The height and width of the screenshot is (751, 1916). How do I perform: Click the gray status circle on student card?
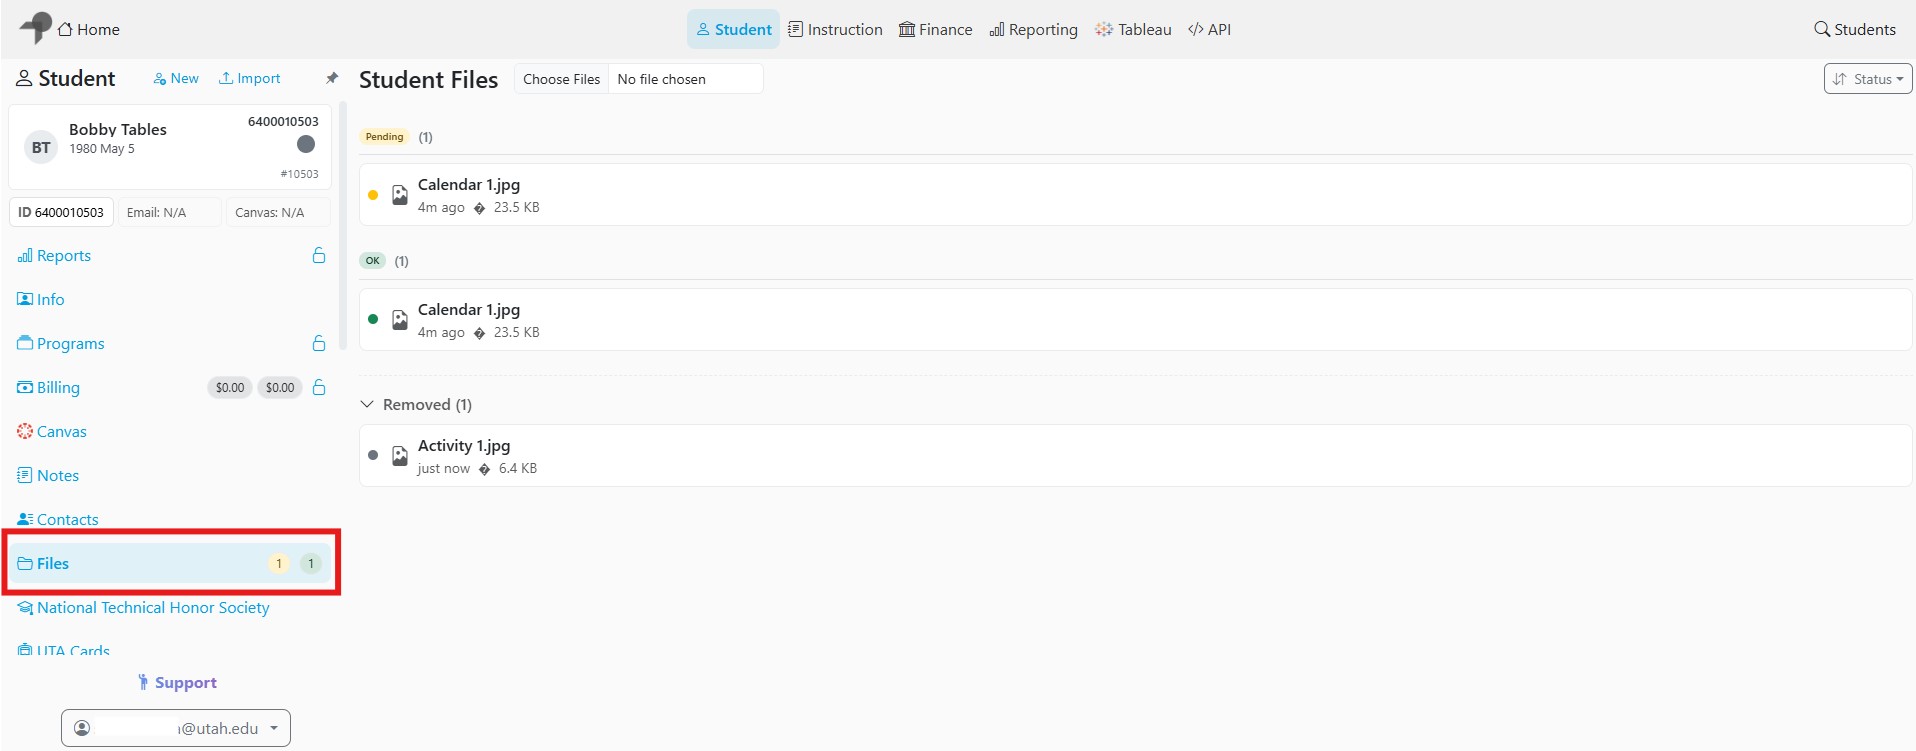(306, 144)
